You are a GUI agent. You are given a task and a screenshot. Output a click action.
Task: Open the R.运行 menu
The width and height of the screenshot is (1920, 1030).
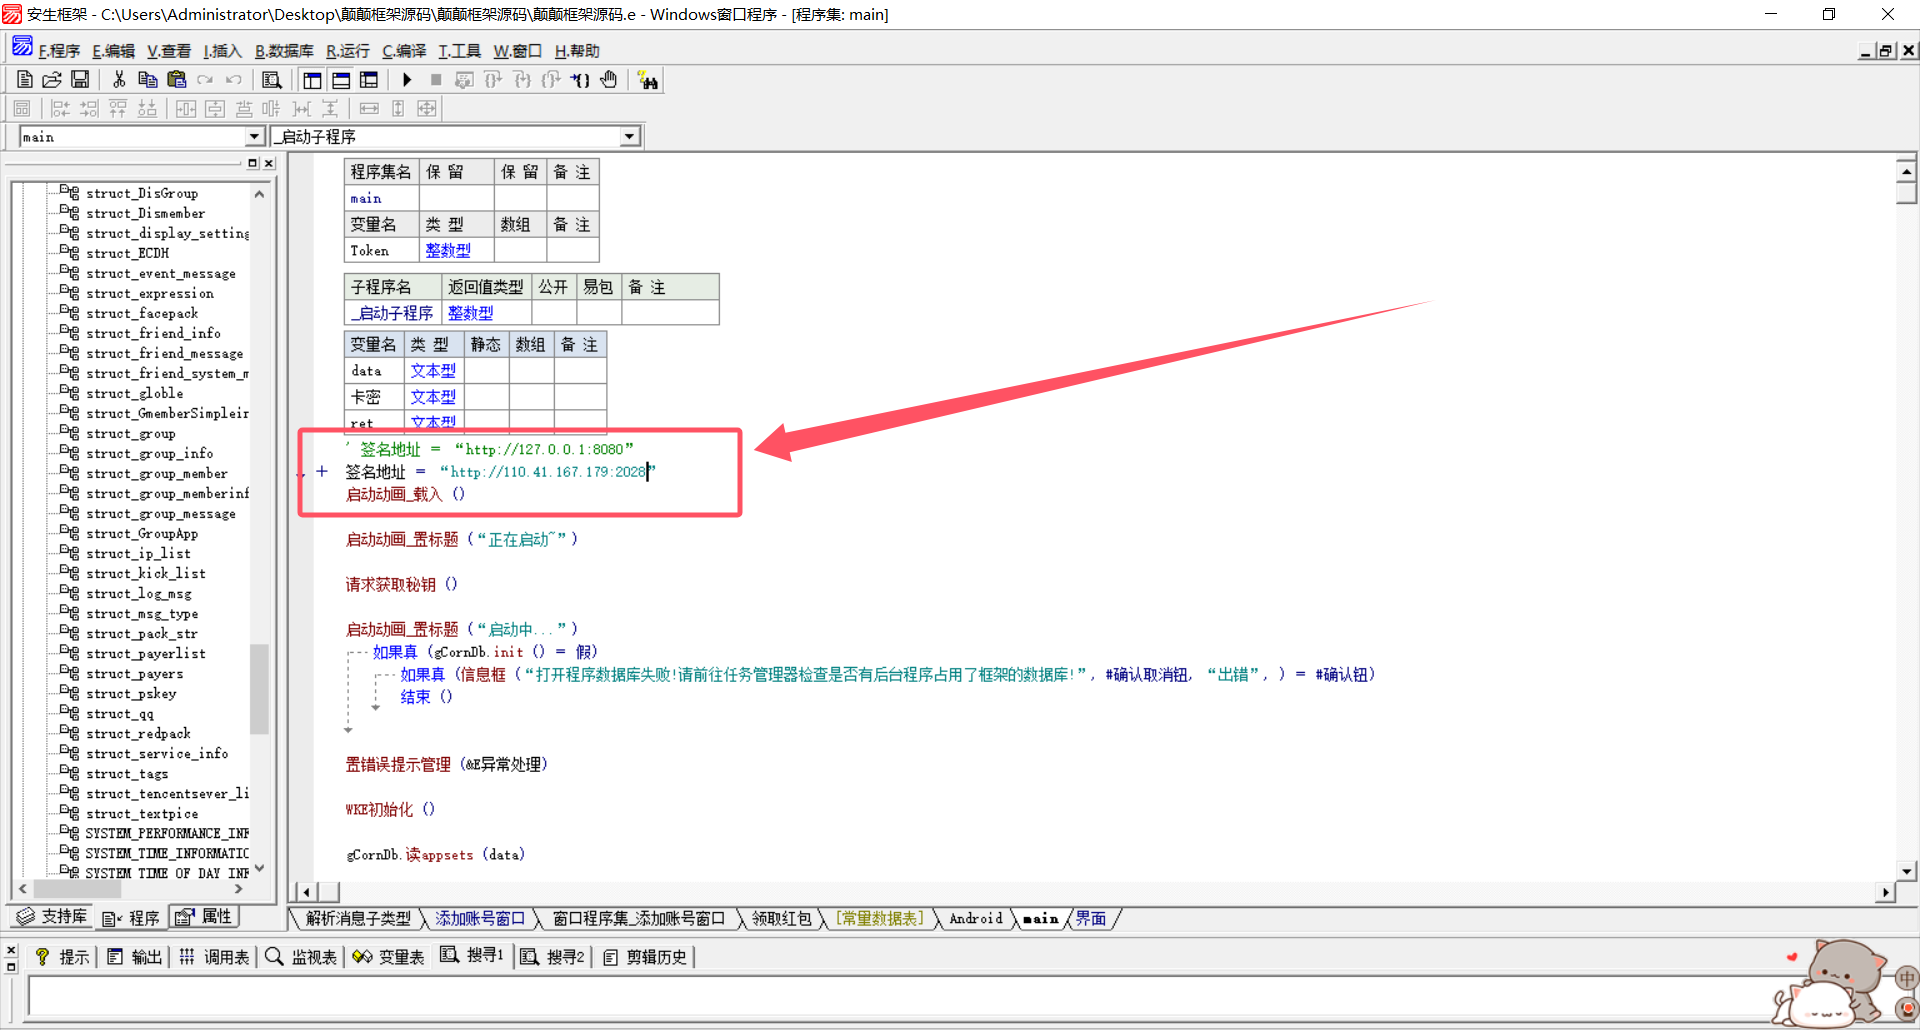click(347, 51)
